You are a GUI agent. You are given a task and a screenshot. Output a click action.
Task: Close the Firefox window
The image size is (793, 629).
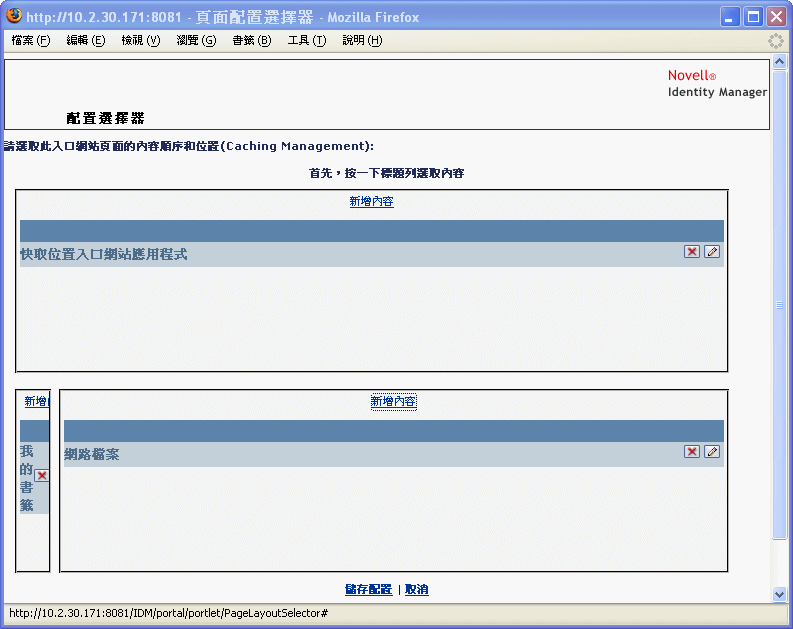(x=776, y=17)
